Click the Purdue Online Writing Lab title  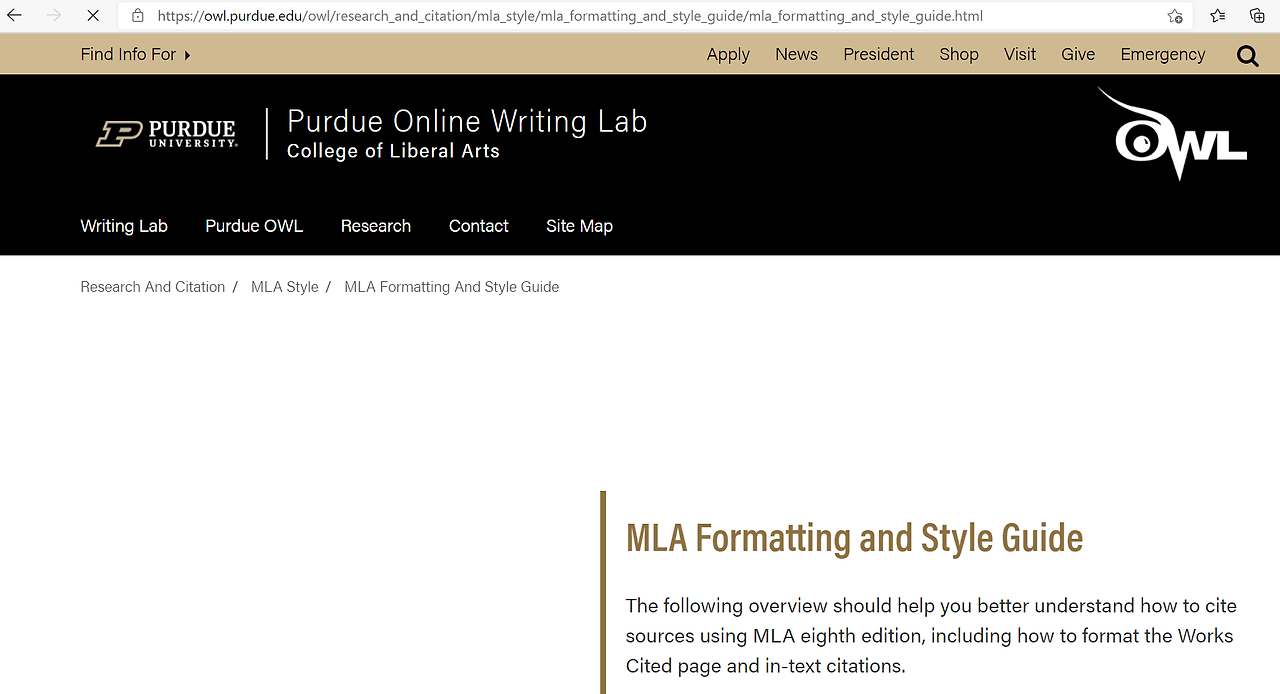pos(467,121)
